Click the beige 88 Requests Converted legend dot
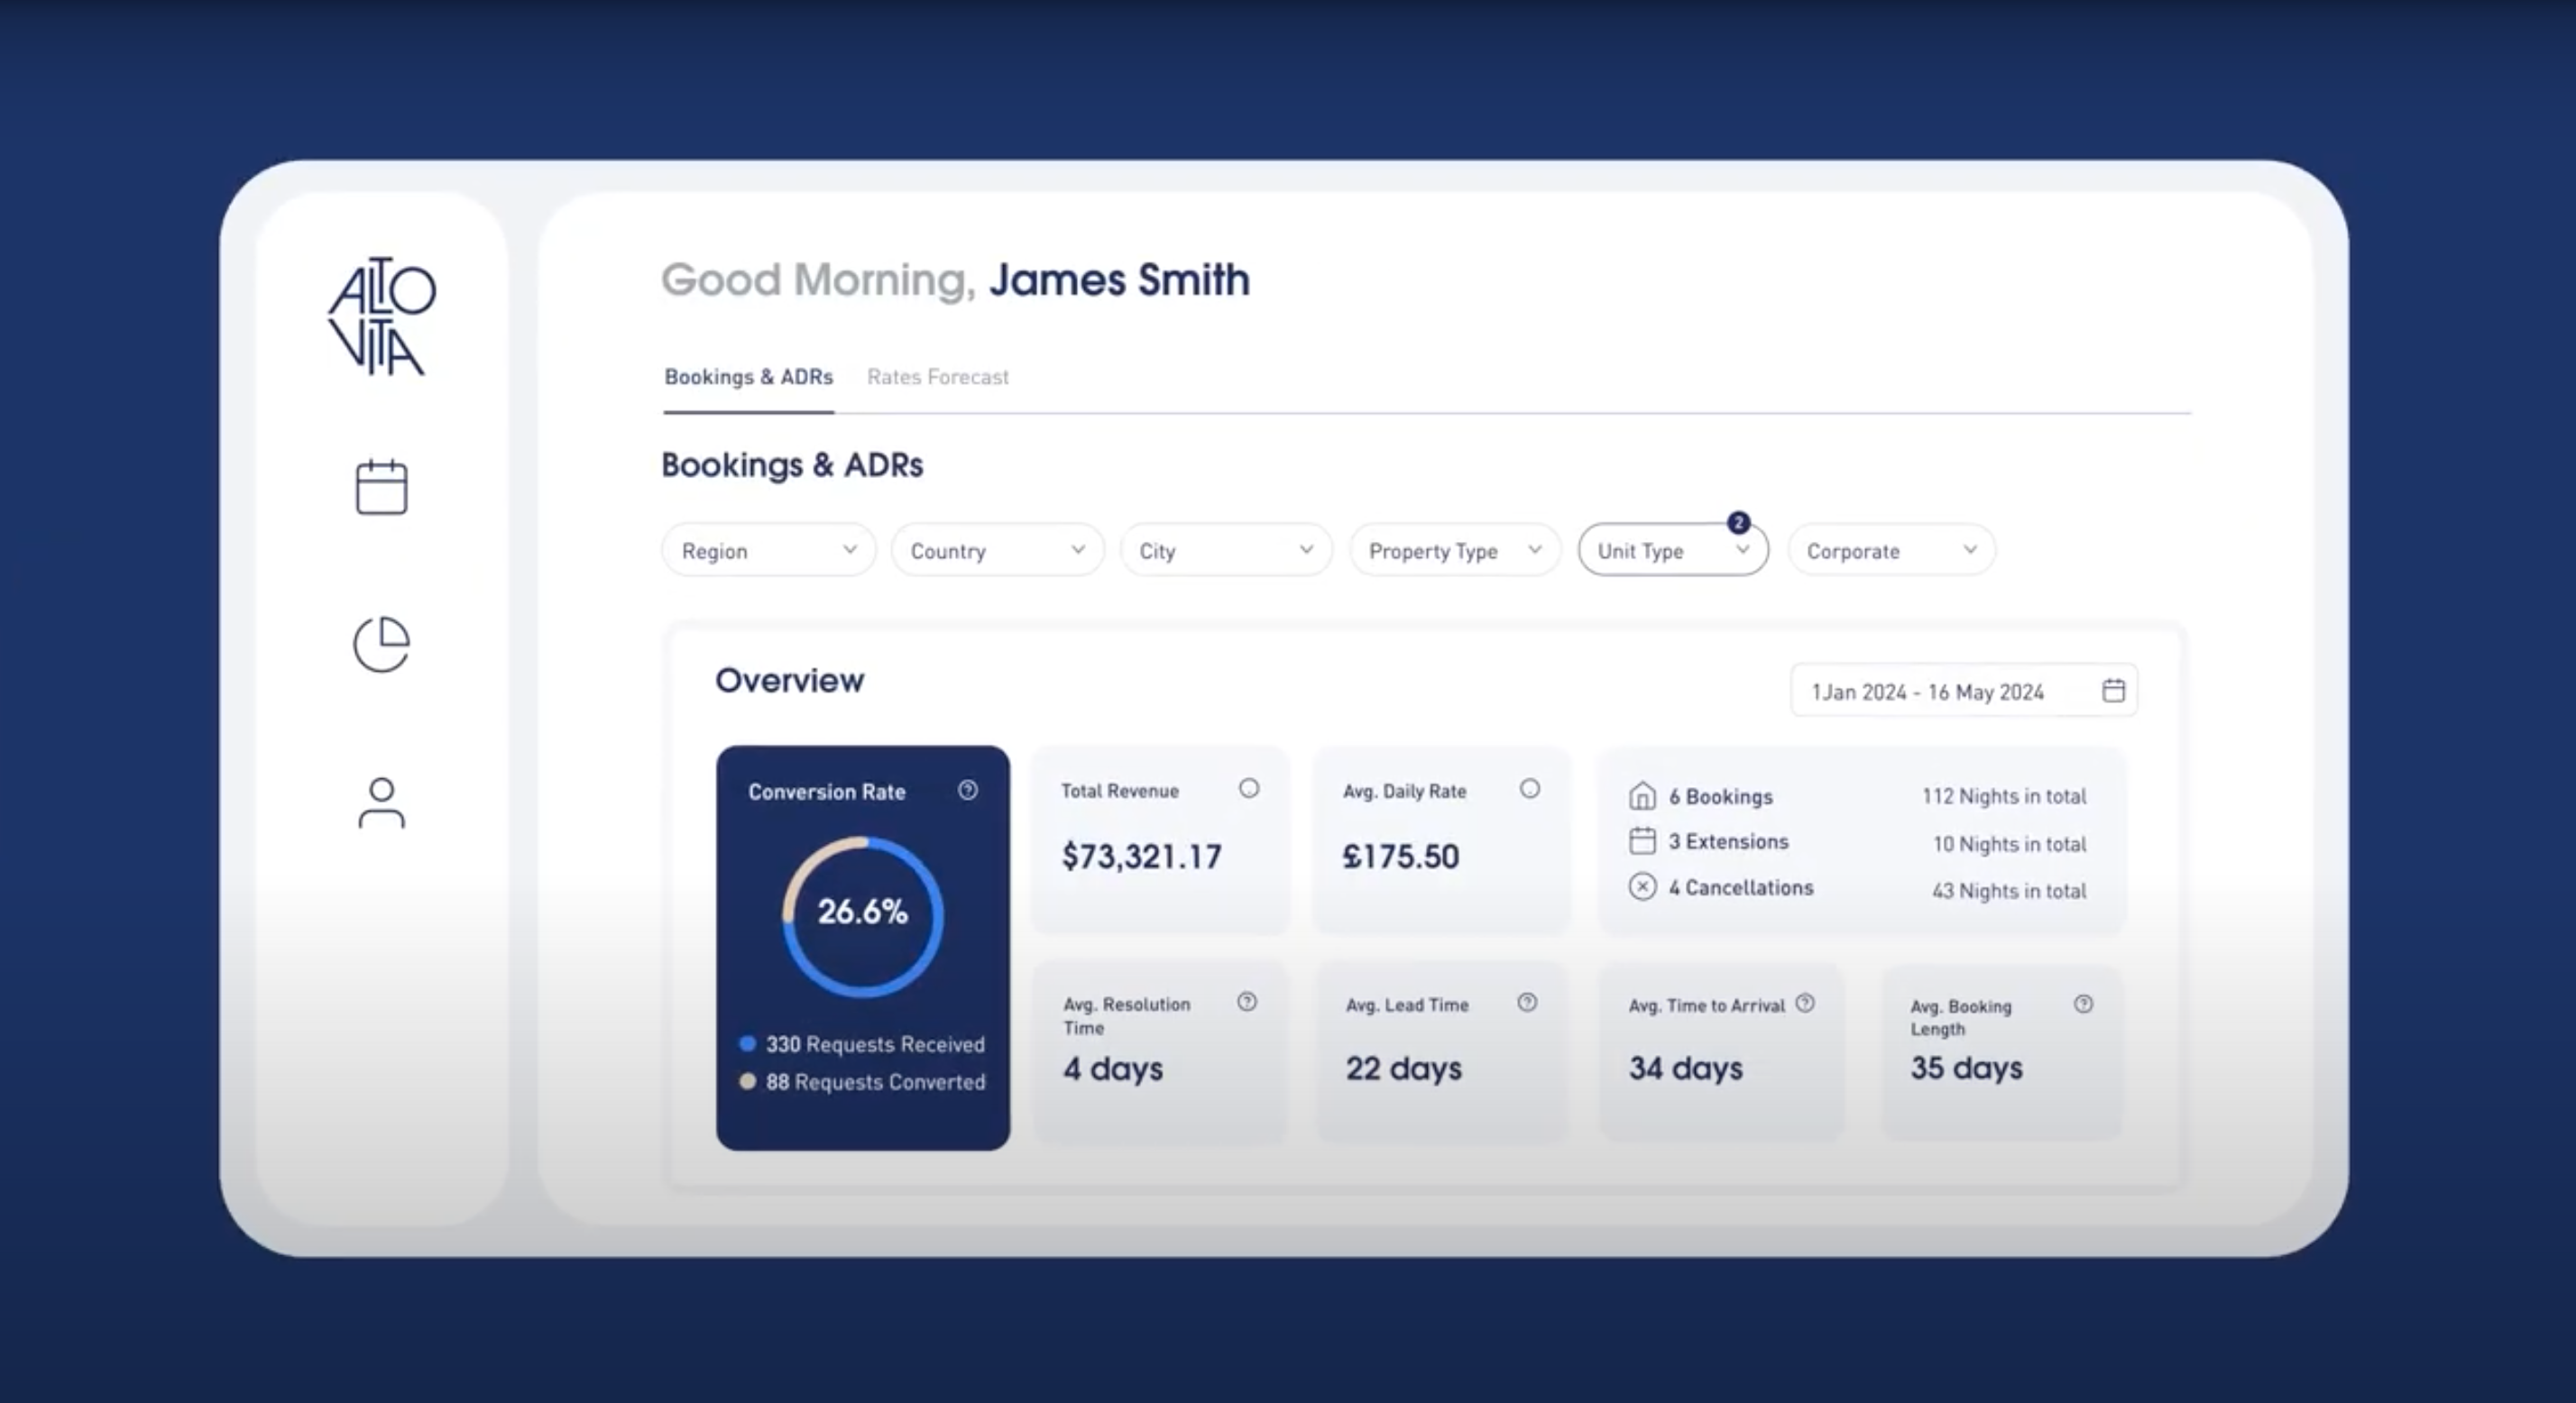 pos(747,1081)
